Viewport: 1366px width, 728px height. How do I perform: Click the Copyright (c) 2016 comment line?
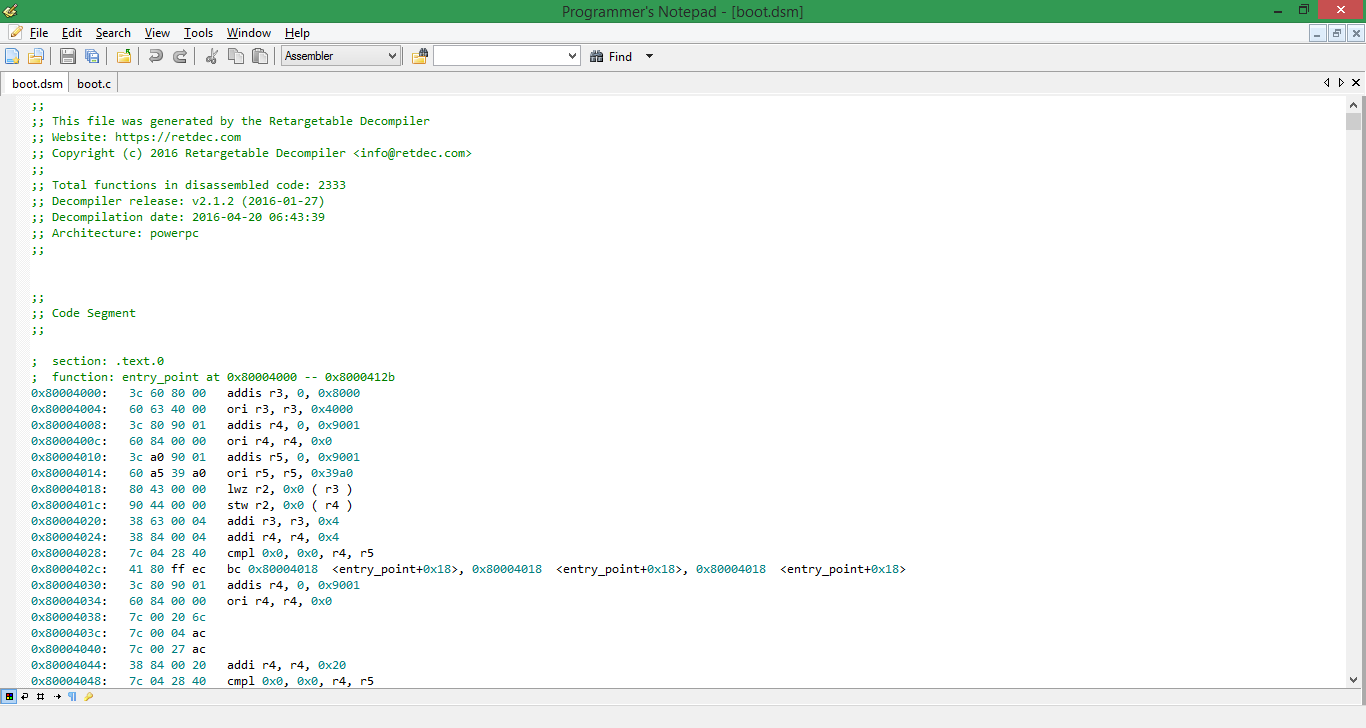[x=251, y=153]
